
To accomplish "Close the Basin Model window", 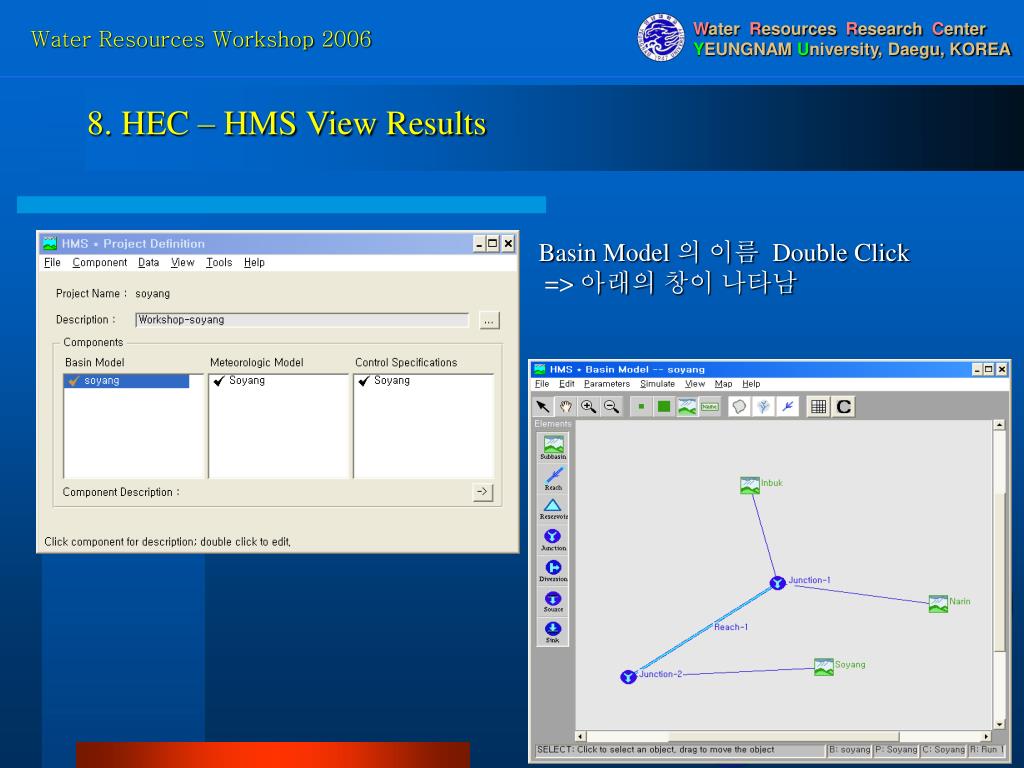I will (x=1002, y=370).
